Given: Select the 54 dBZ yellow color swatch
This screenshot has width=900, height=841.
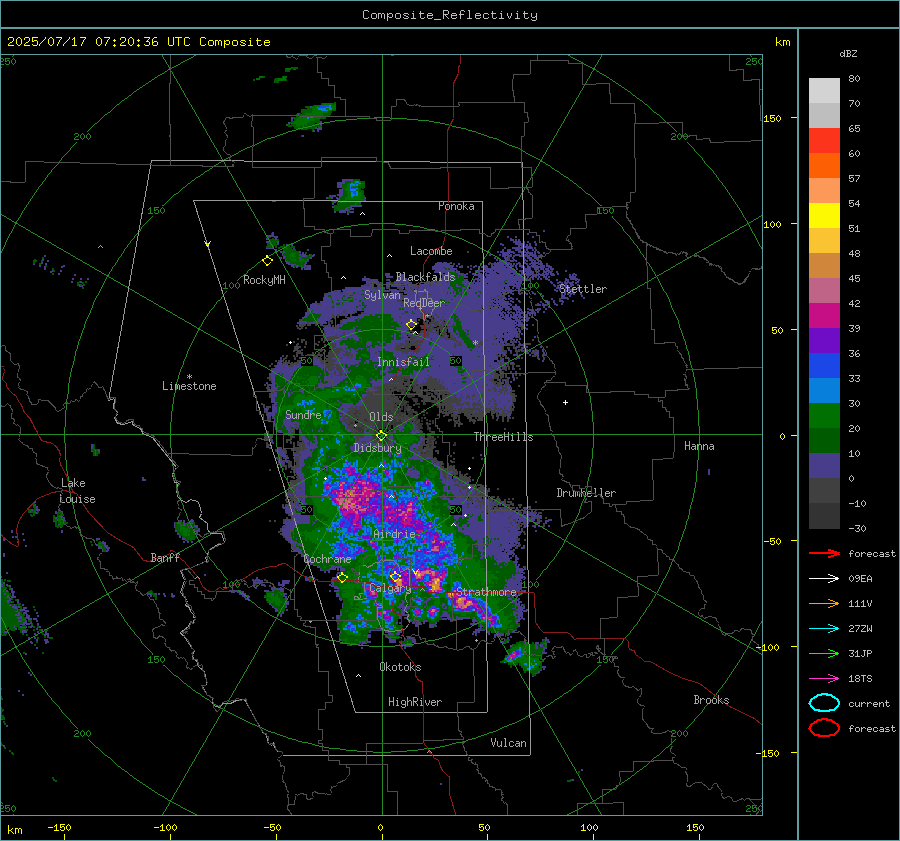Looking at the screenshot, I should click(x=824, y=215).
